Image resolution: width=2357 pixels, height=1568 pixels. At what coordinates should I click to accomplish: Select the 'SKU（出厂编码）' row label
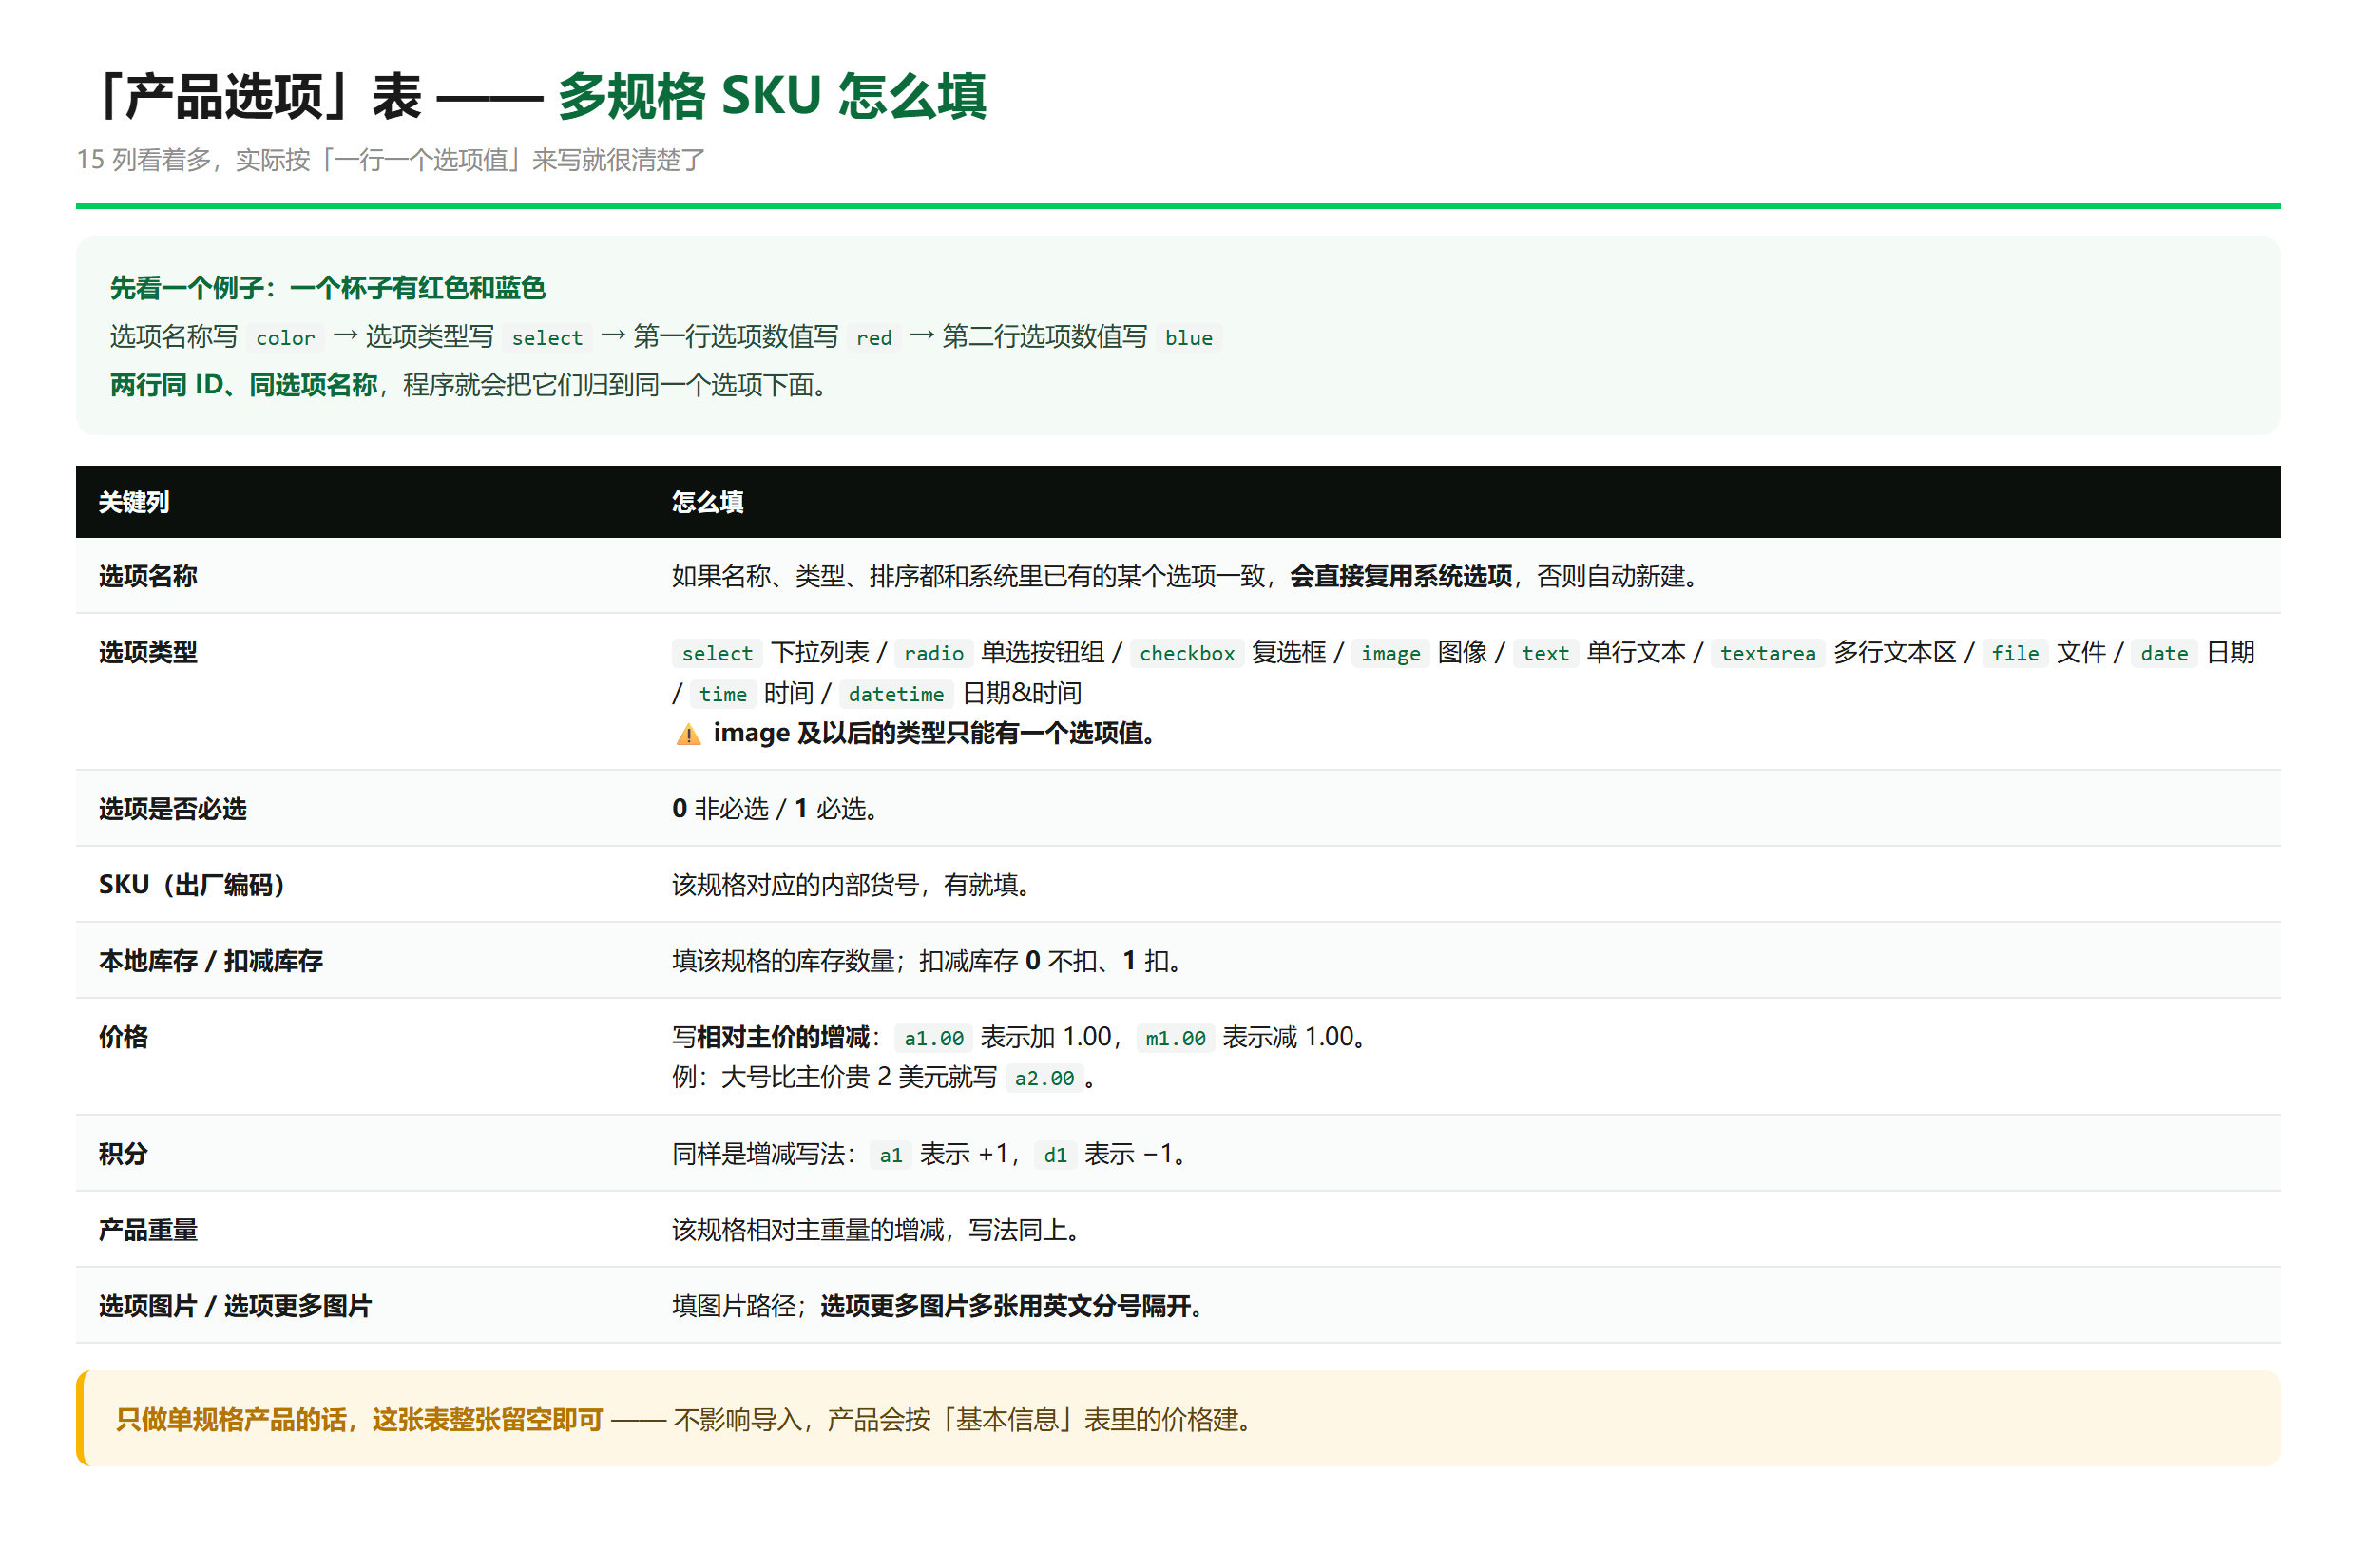click(x=191, y=884)
